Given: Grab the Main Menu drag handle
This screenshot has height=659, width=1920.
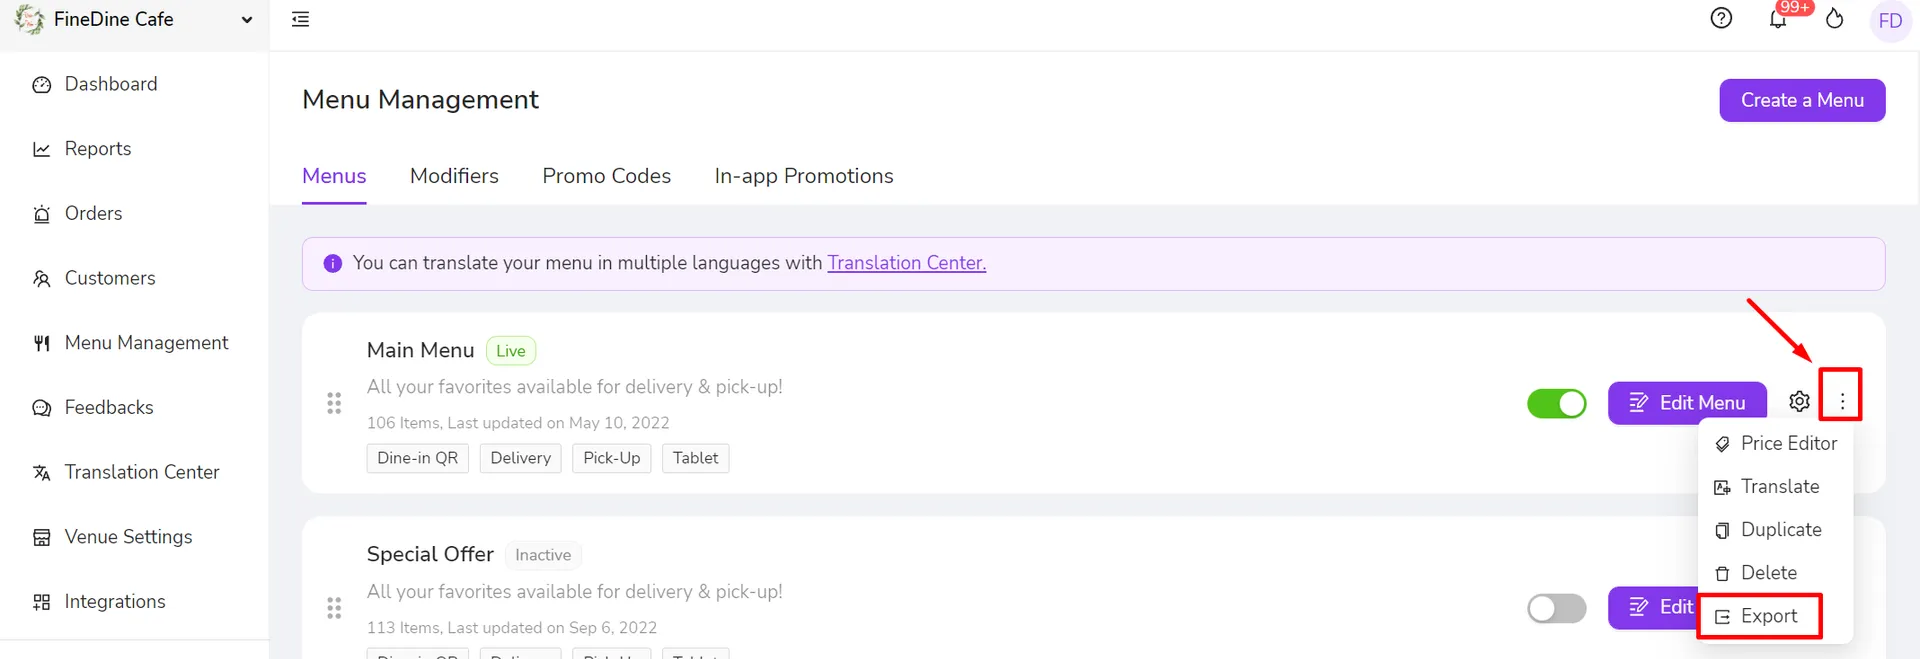Looking at the screenshot, I should (334, 403).
